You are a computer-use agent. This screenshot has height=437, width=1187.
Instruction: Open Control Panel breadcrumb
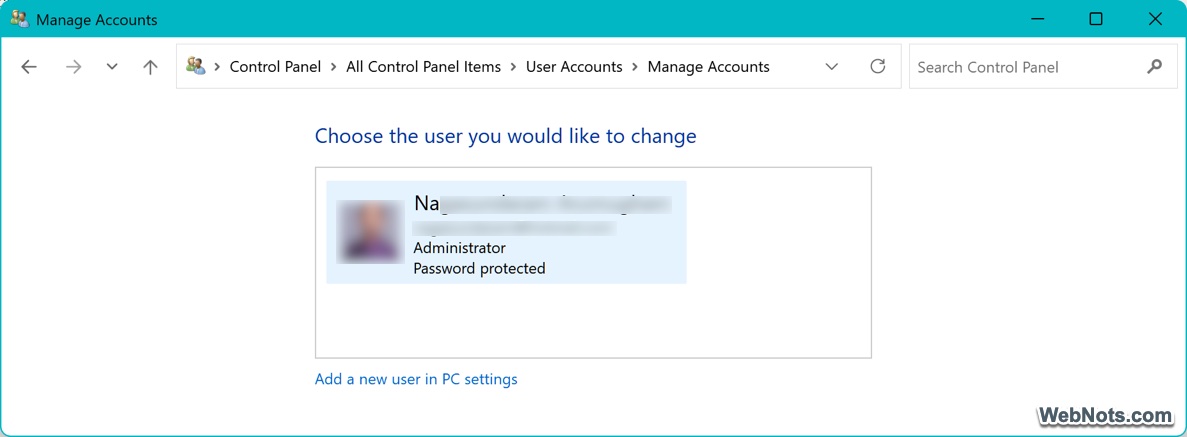pos(275,67)
